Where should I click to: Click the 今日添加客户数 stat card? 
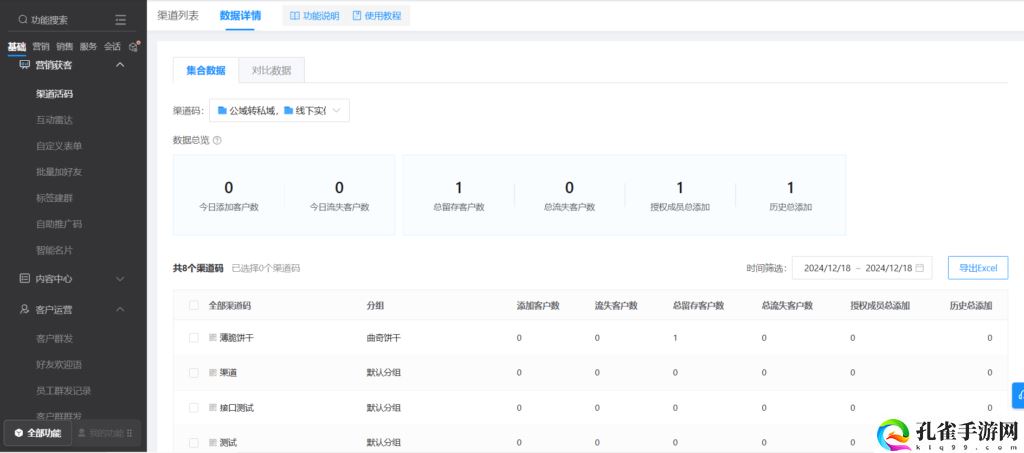pyautogui.click(x=229, y=195)
